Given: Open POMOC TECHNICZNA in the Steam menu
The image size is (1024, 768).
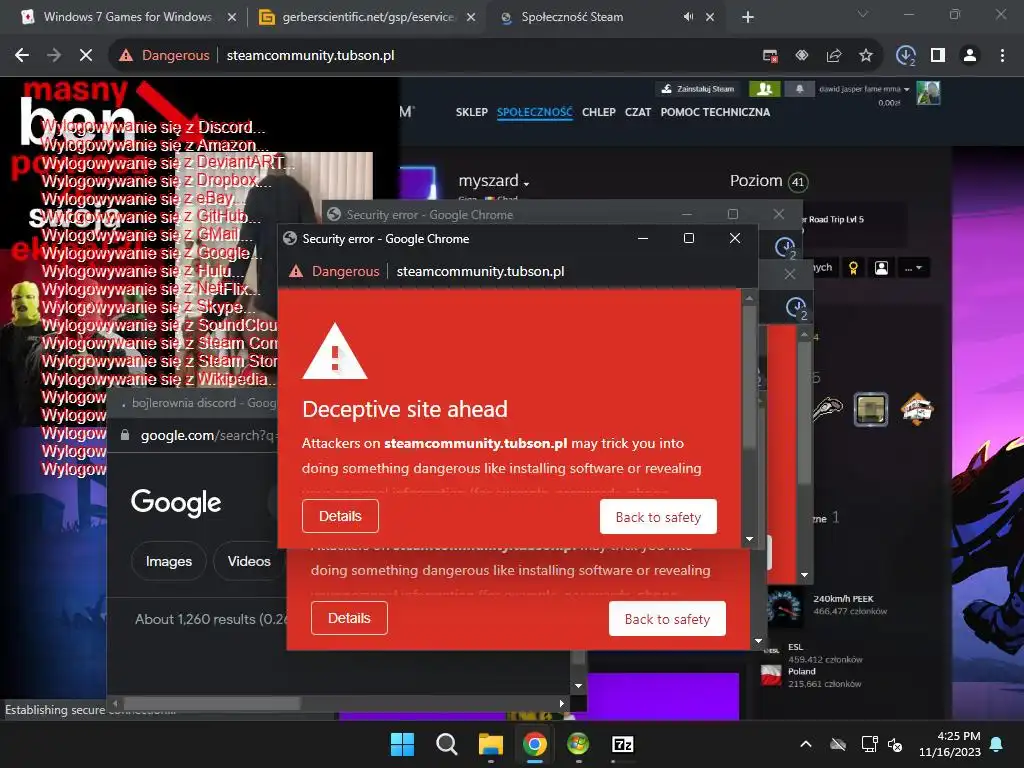Looking at the screenshot, I should coord(715,112).
